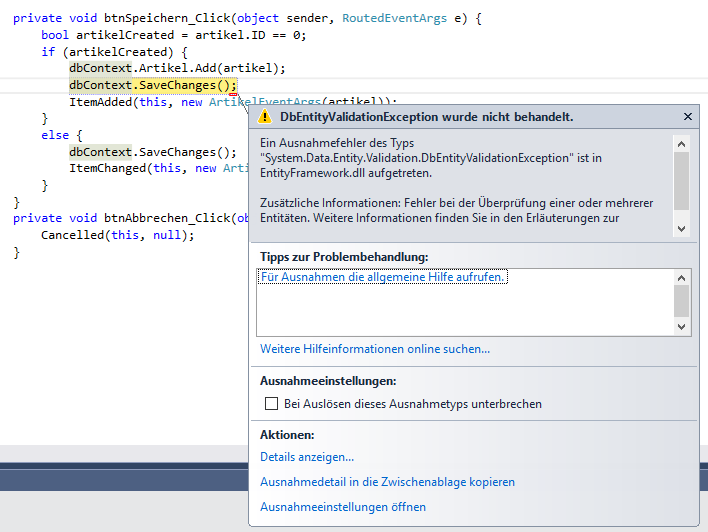708x532 pixels.
Task: Click 'dbContext.Artikel.Add(artikel);' code line
Action: pos(177,68)
